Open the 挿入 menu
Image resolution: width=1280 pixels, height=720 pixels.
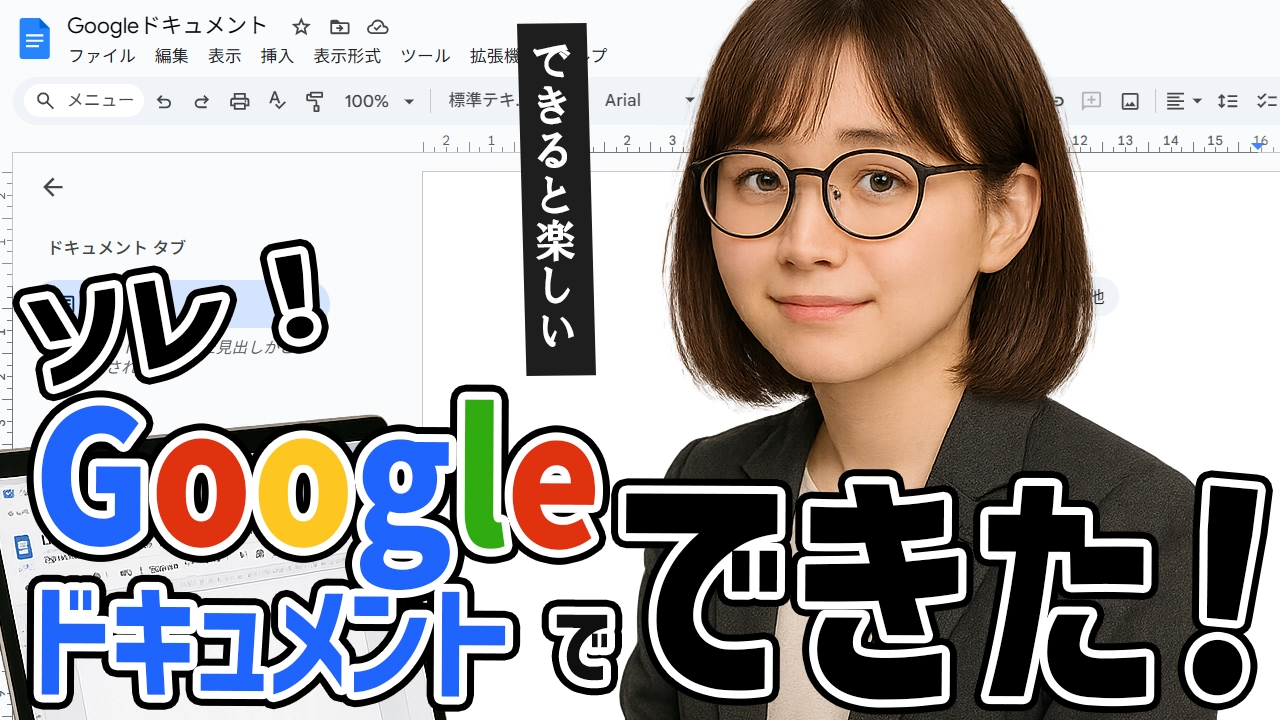pyautogui.click(x=276, y=57)
